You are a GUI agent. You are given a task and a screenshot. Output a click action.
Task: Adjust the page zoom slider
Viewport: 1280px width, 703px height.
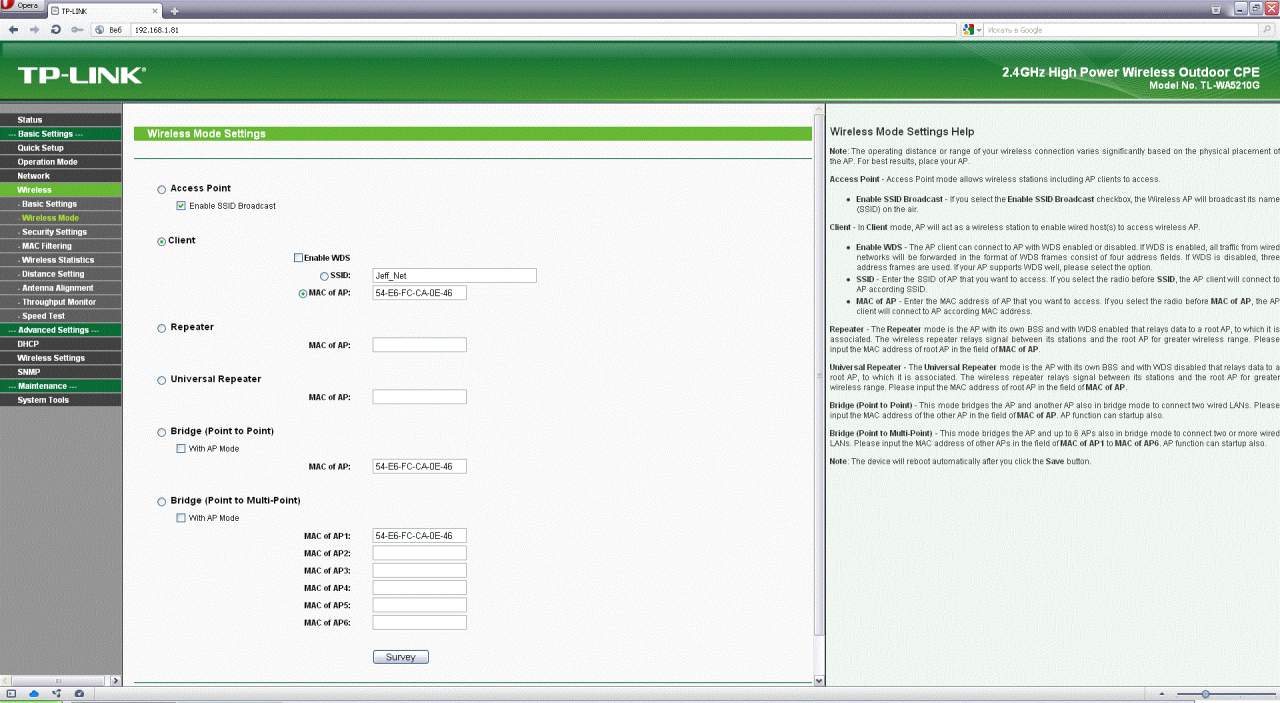(1205, 693)
